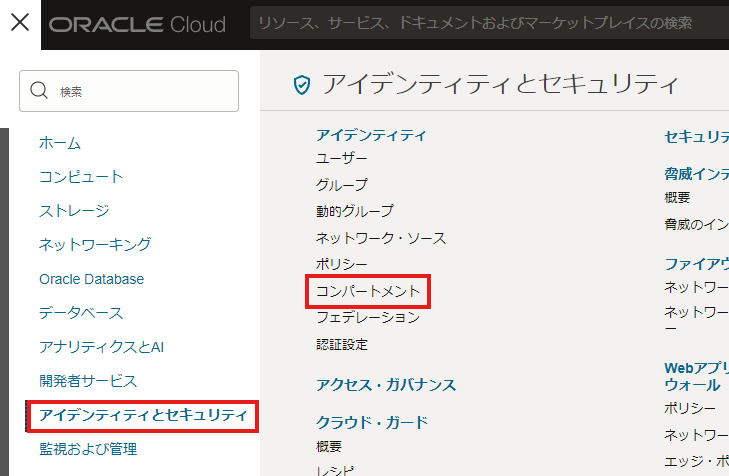Image resolution: width=729 pixels, height=476 pixels.
Task: Open フェデレーション link
Action: point(368,317)
